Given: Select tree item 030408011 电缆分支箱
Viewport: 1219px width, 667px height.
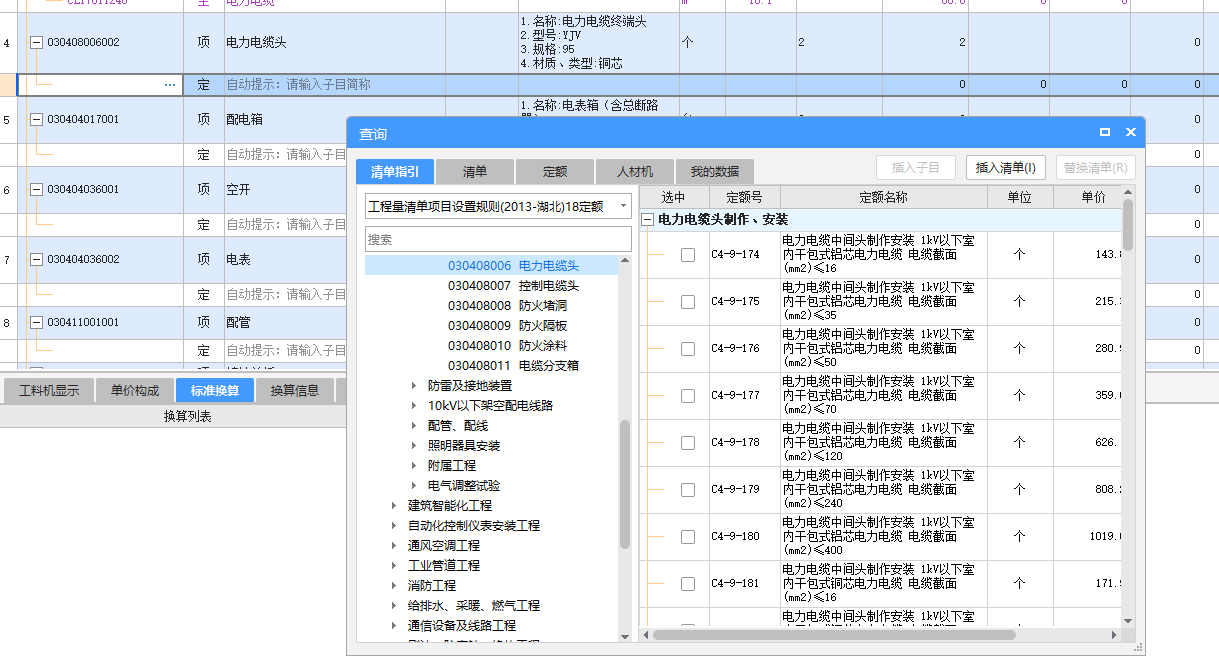Looking at the screenshot, I should click(513, 366).
